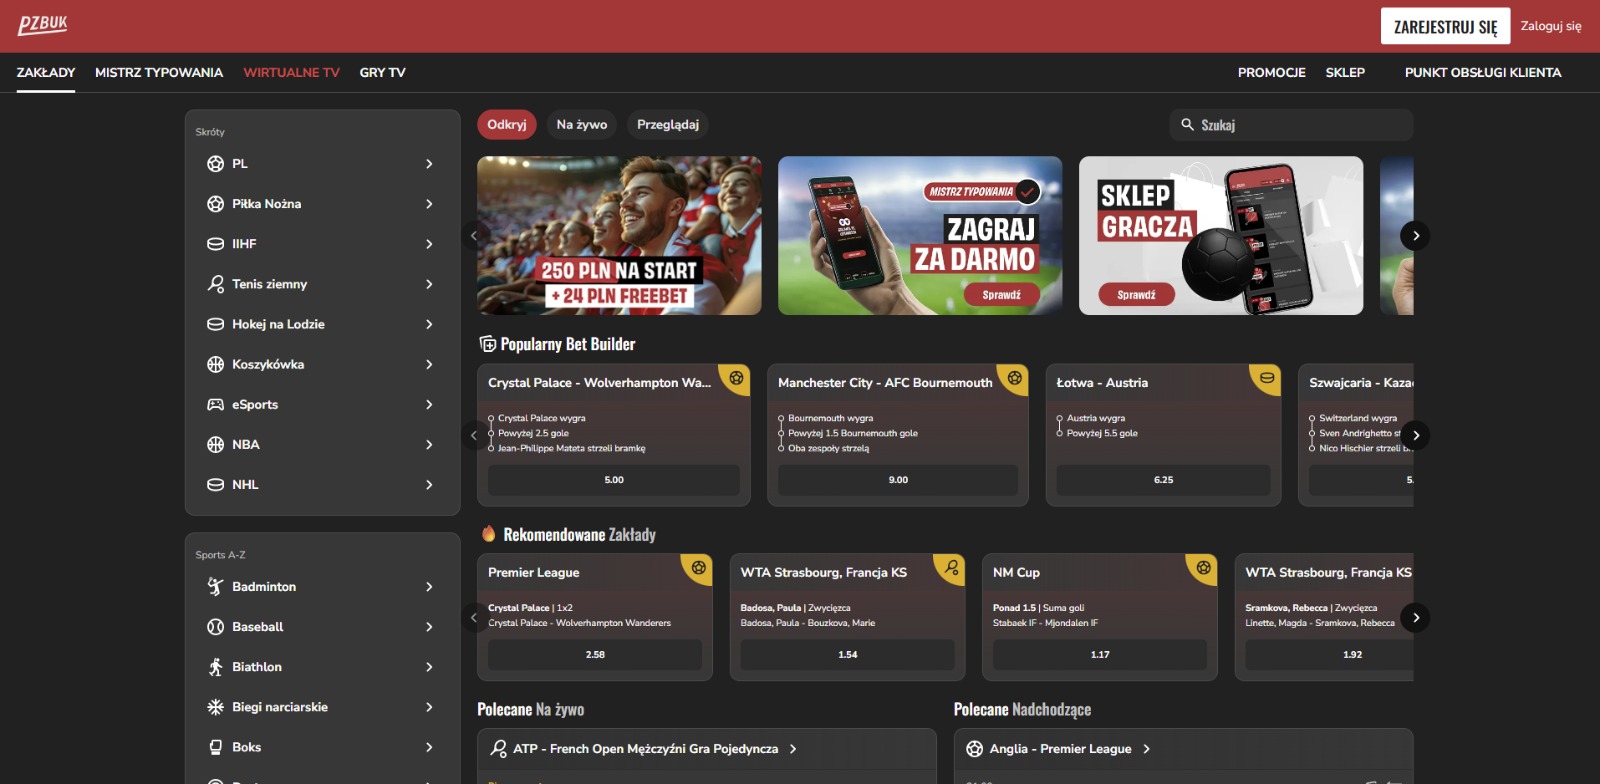This screenshot has height=784, width=1600.
Task: Click the ZAREJESTRUJ SIĘ button
Action: coord(1445,26)
